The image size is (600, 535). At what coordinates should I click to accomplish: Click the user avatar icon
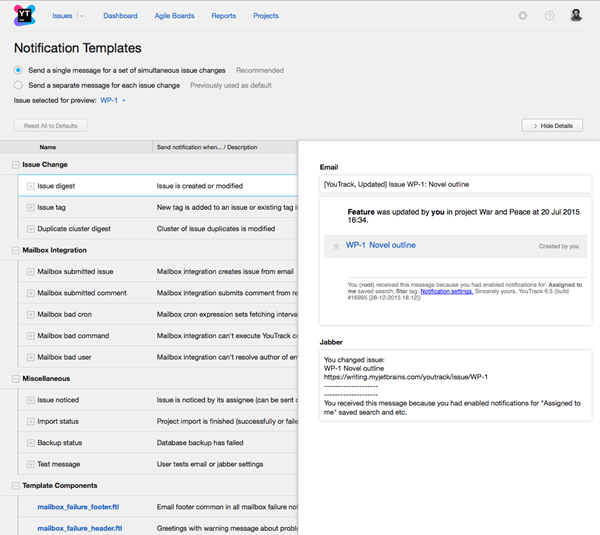[x=577, y=16]
